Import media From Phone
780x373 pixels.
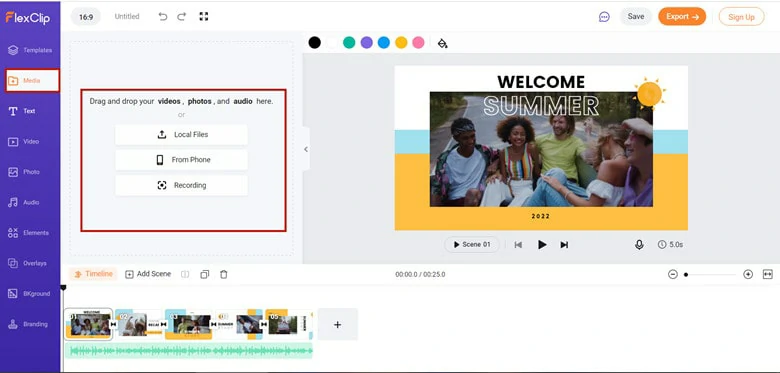pyautogui.click(x=182, y=160)
